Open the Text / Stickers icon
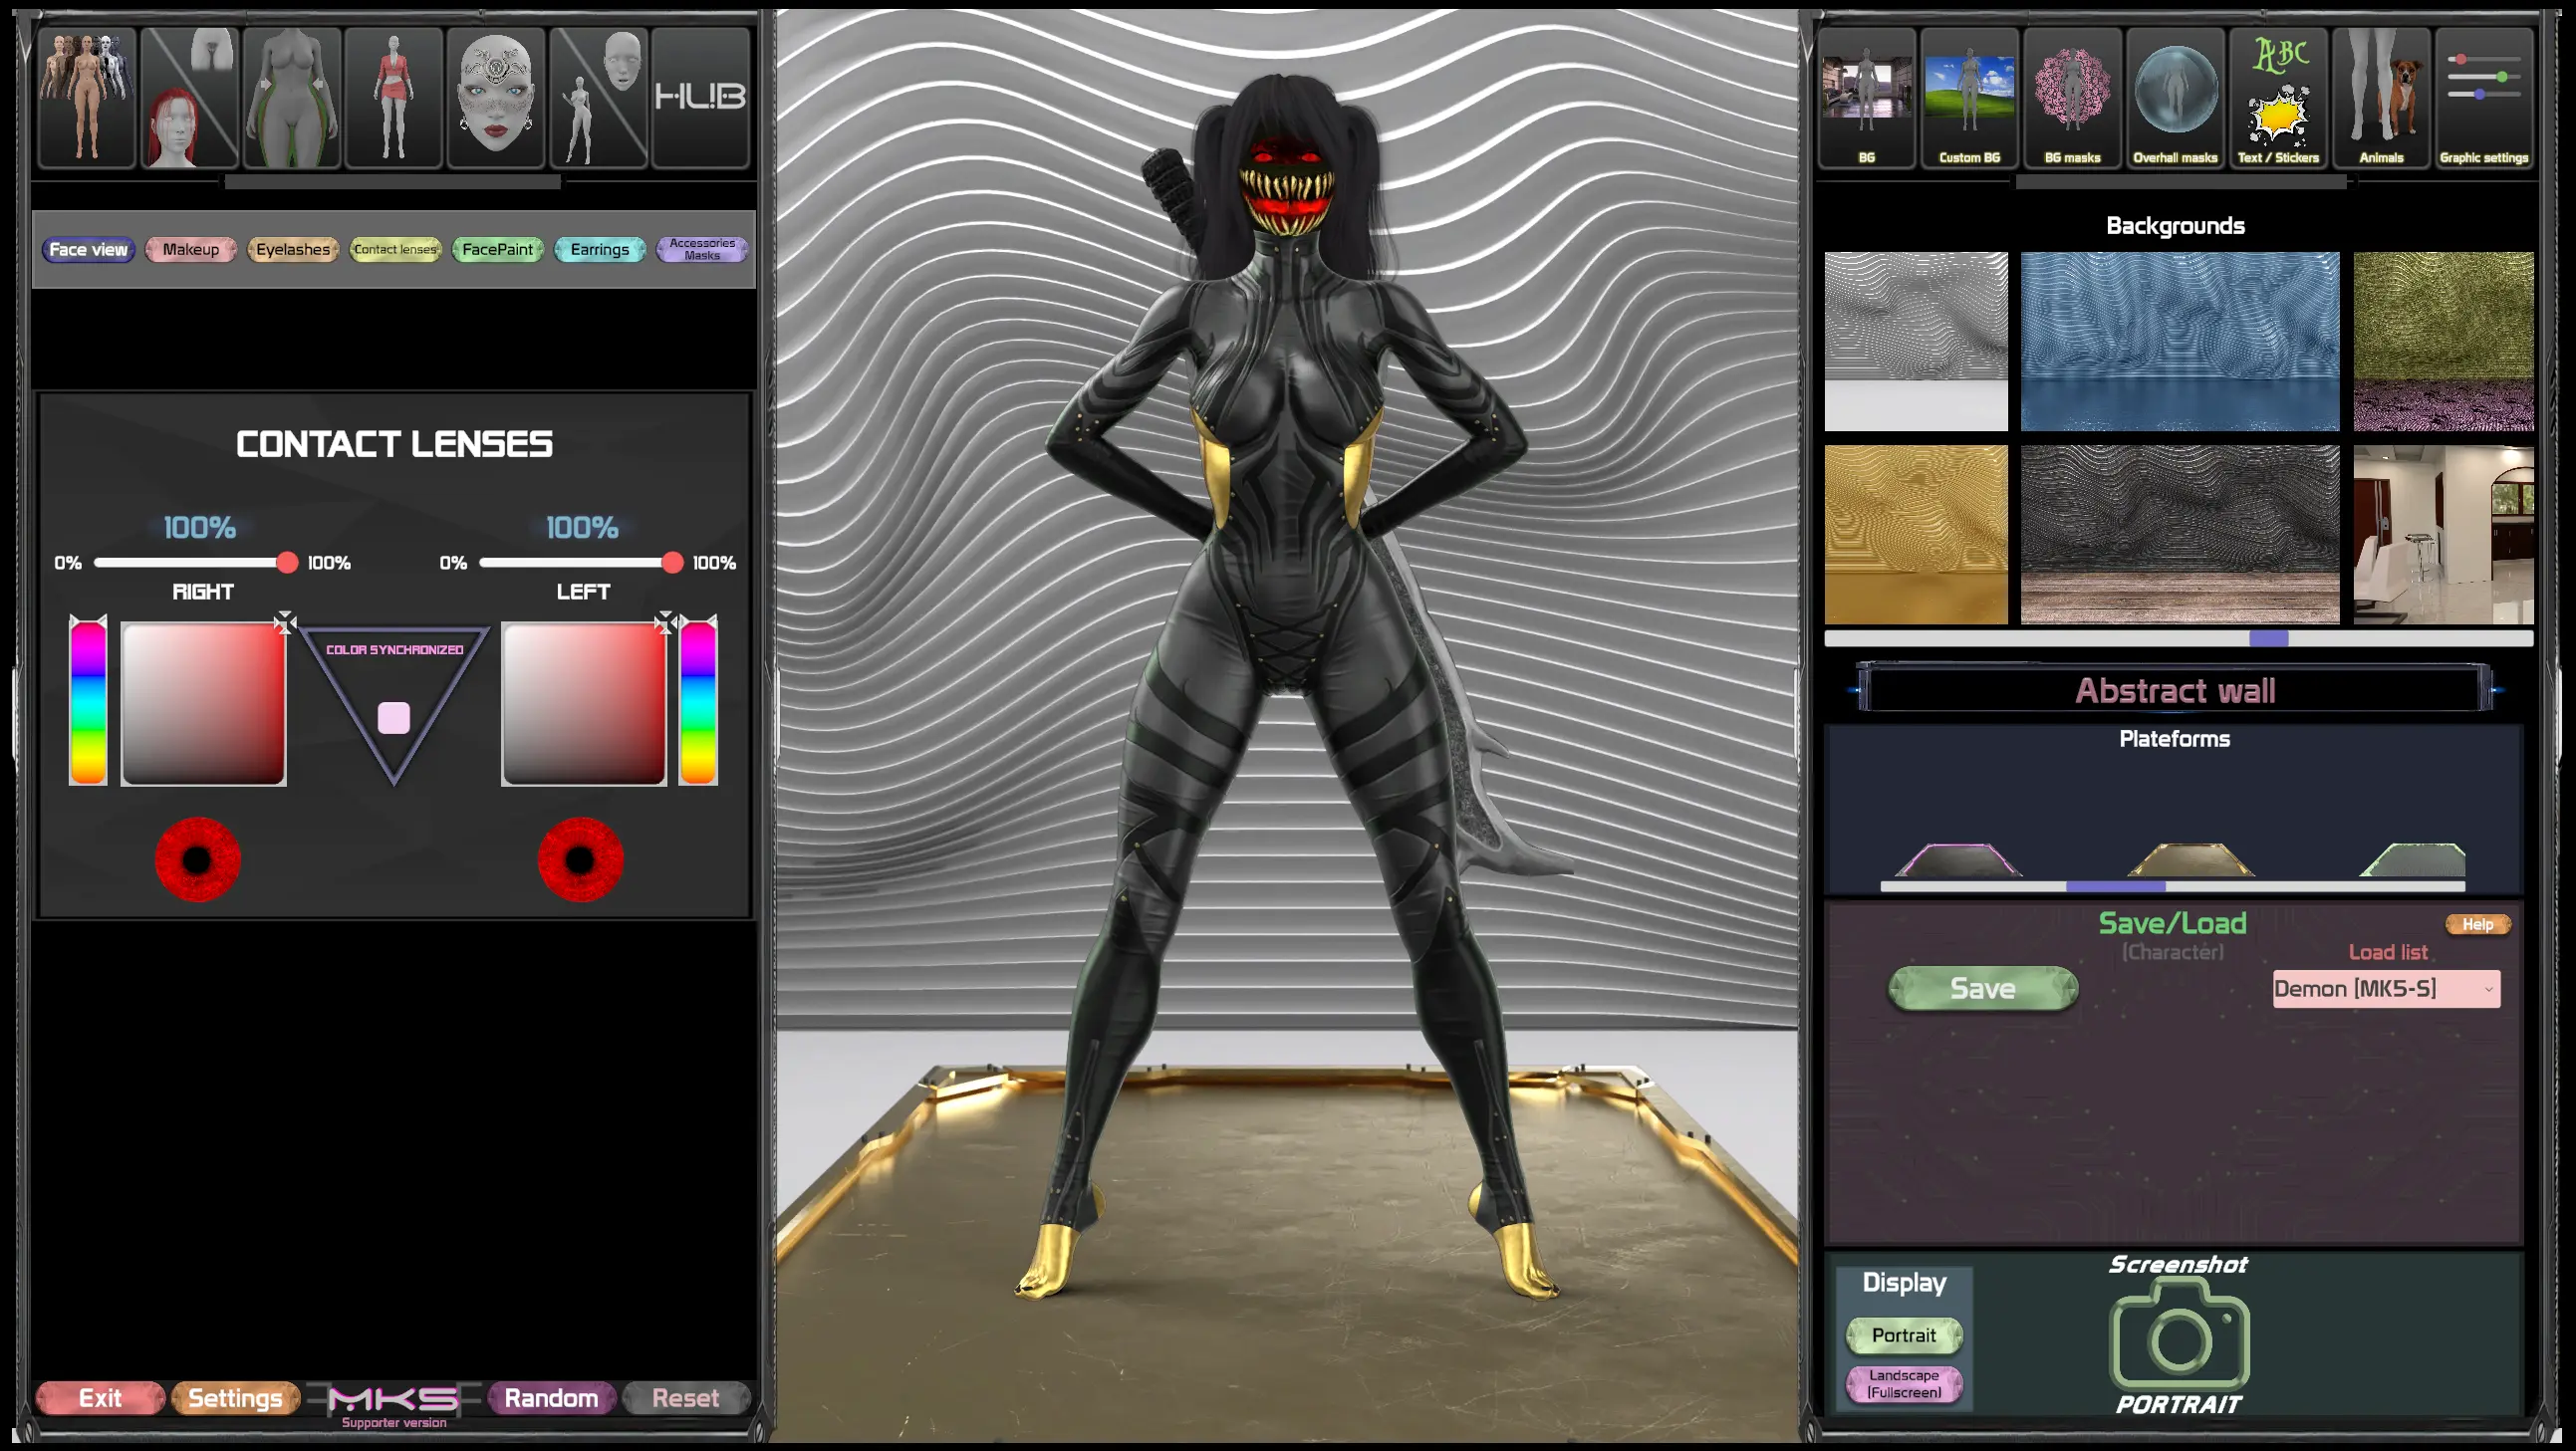 click(x=2277, y=97)
